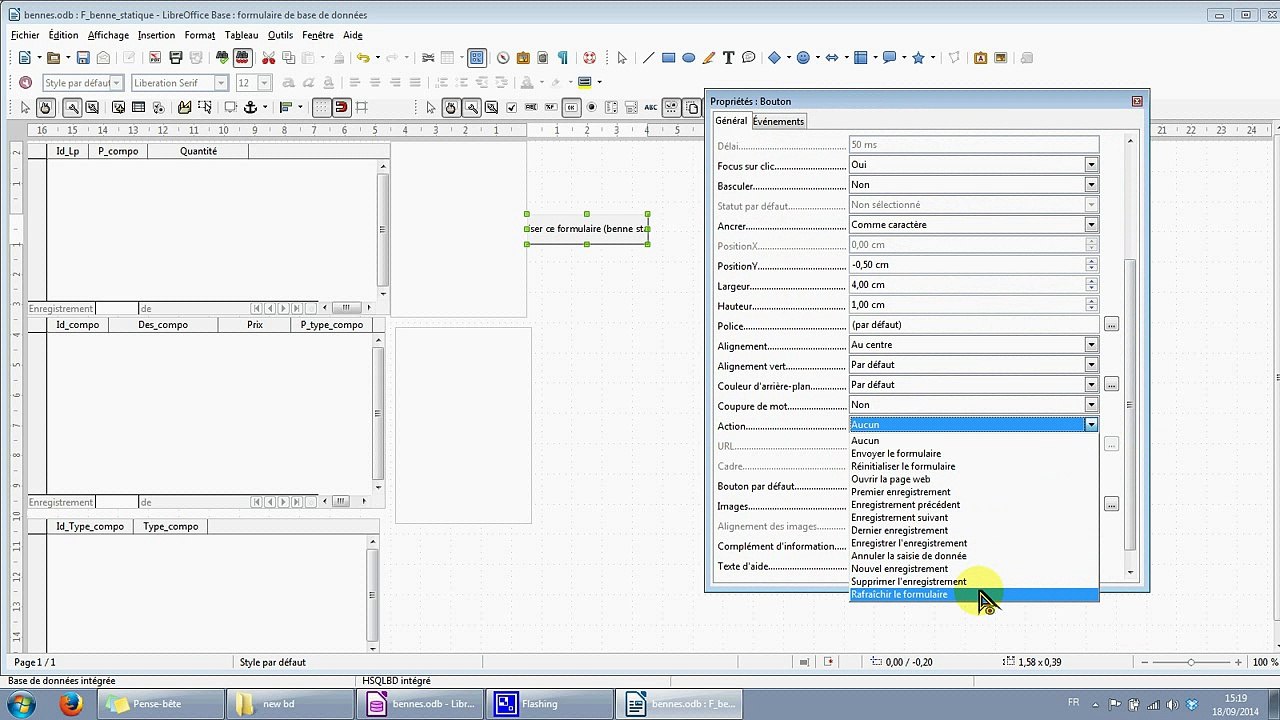Click the Help lifebuoy icon

589,58
